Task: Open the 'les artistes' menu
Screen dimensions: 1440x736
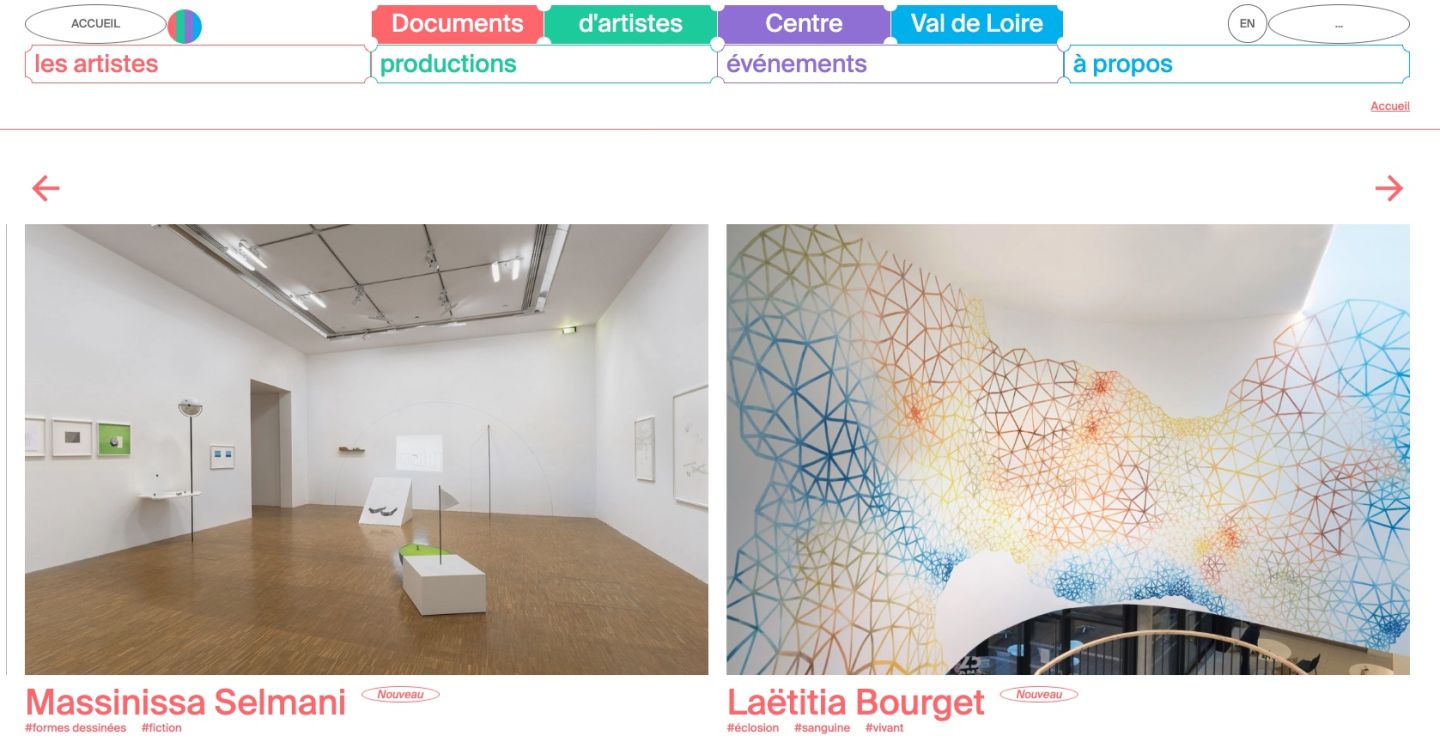Action: point(197,64)
